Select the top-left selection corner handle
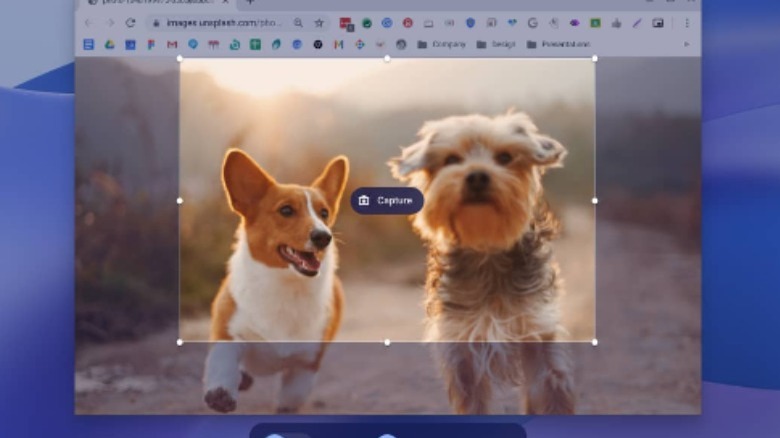The width and height of the screenshot is (780, 438). (180, 59)
